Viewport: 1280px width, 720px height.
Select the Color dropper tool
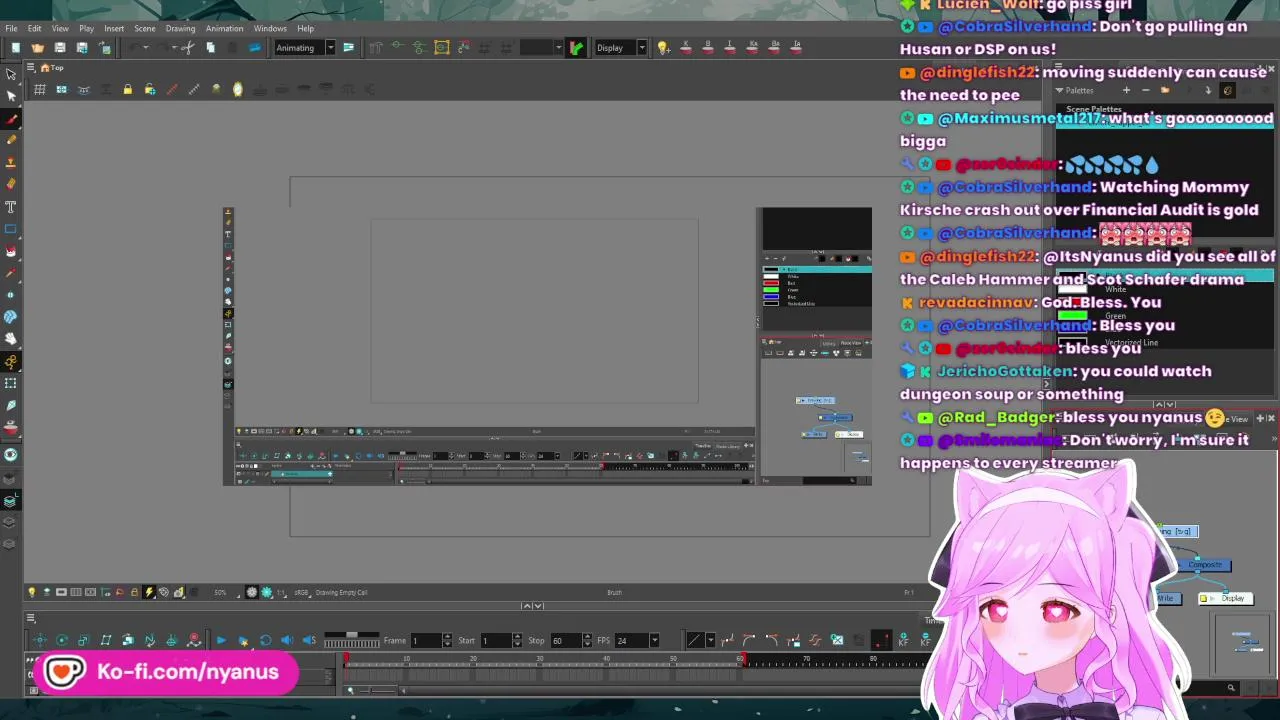pos(11,272)
